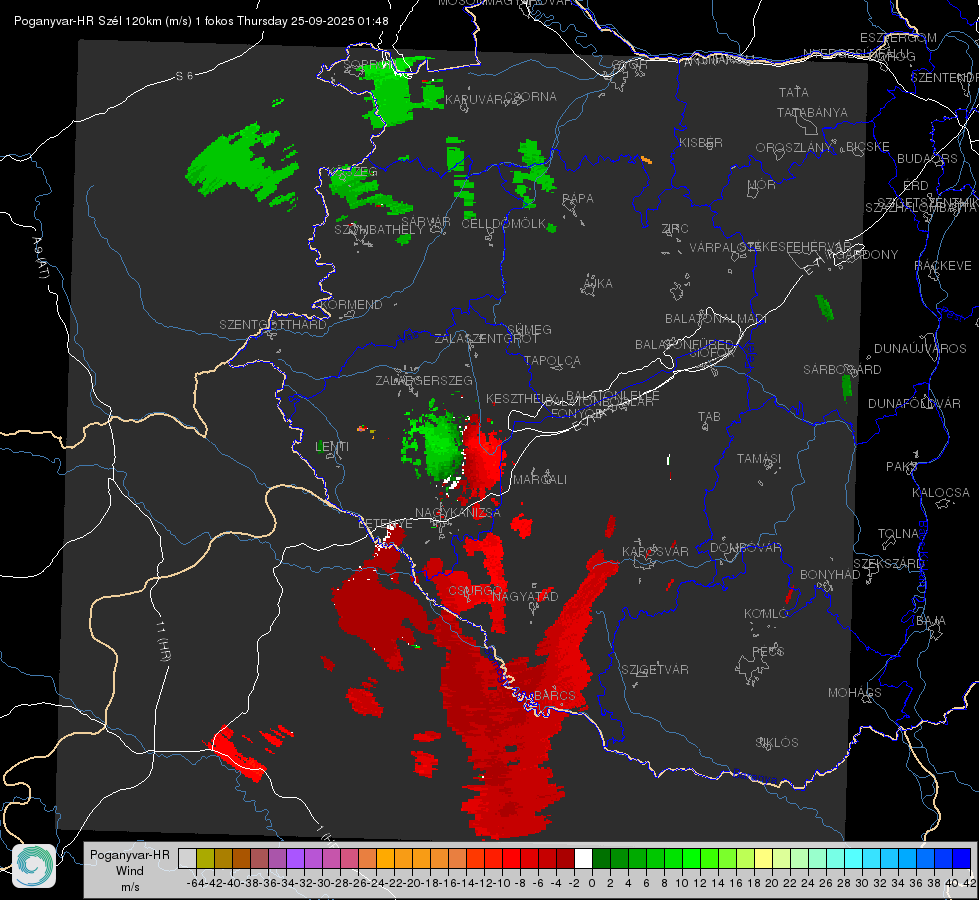
Task: Select the SARBOGARD label
Action: tap(842, 370)
